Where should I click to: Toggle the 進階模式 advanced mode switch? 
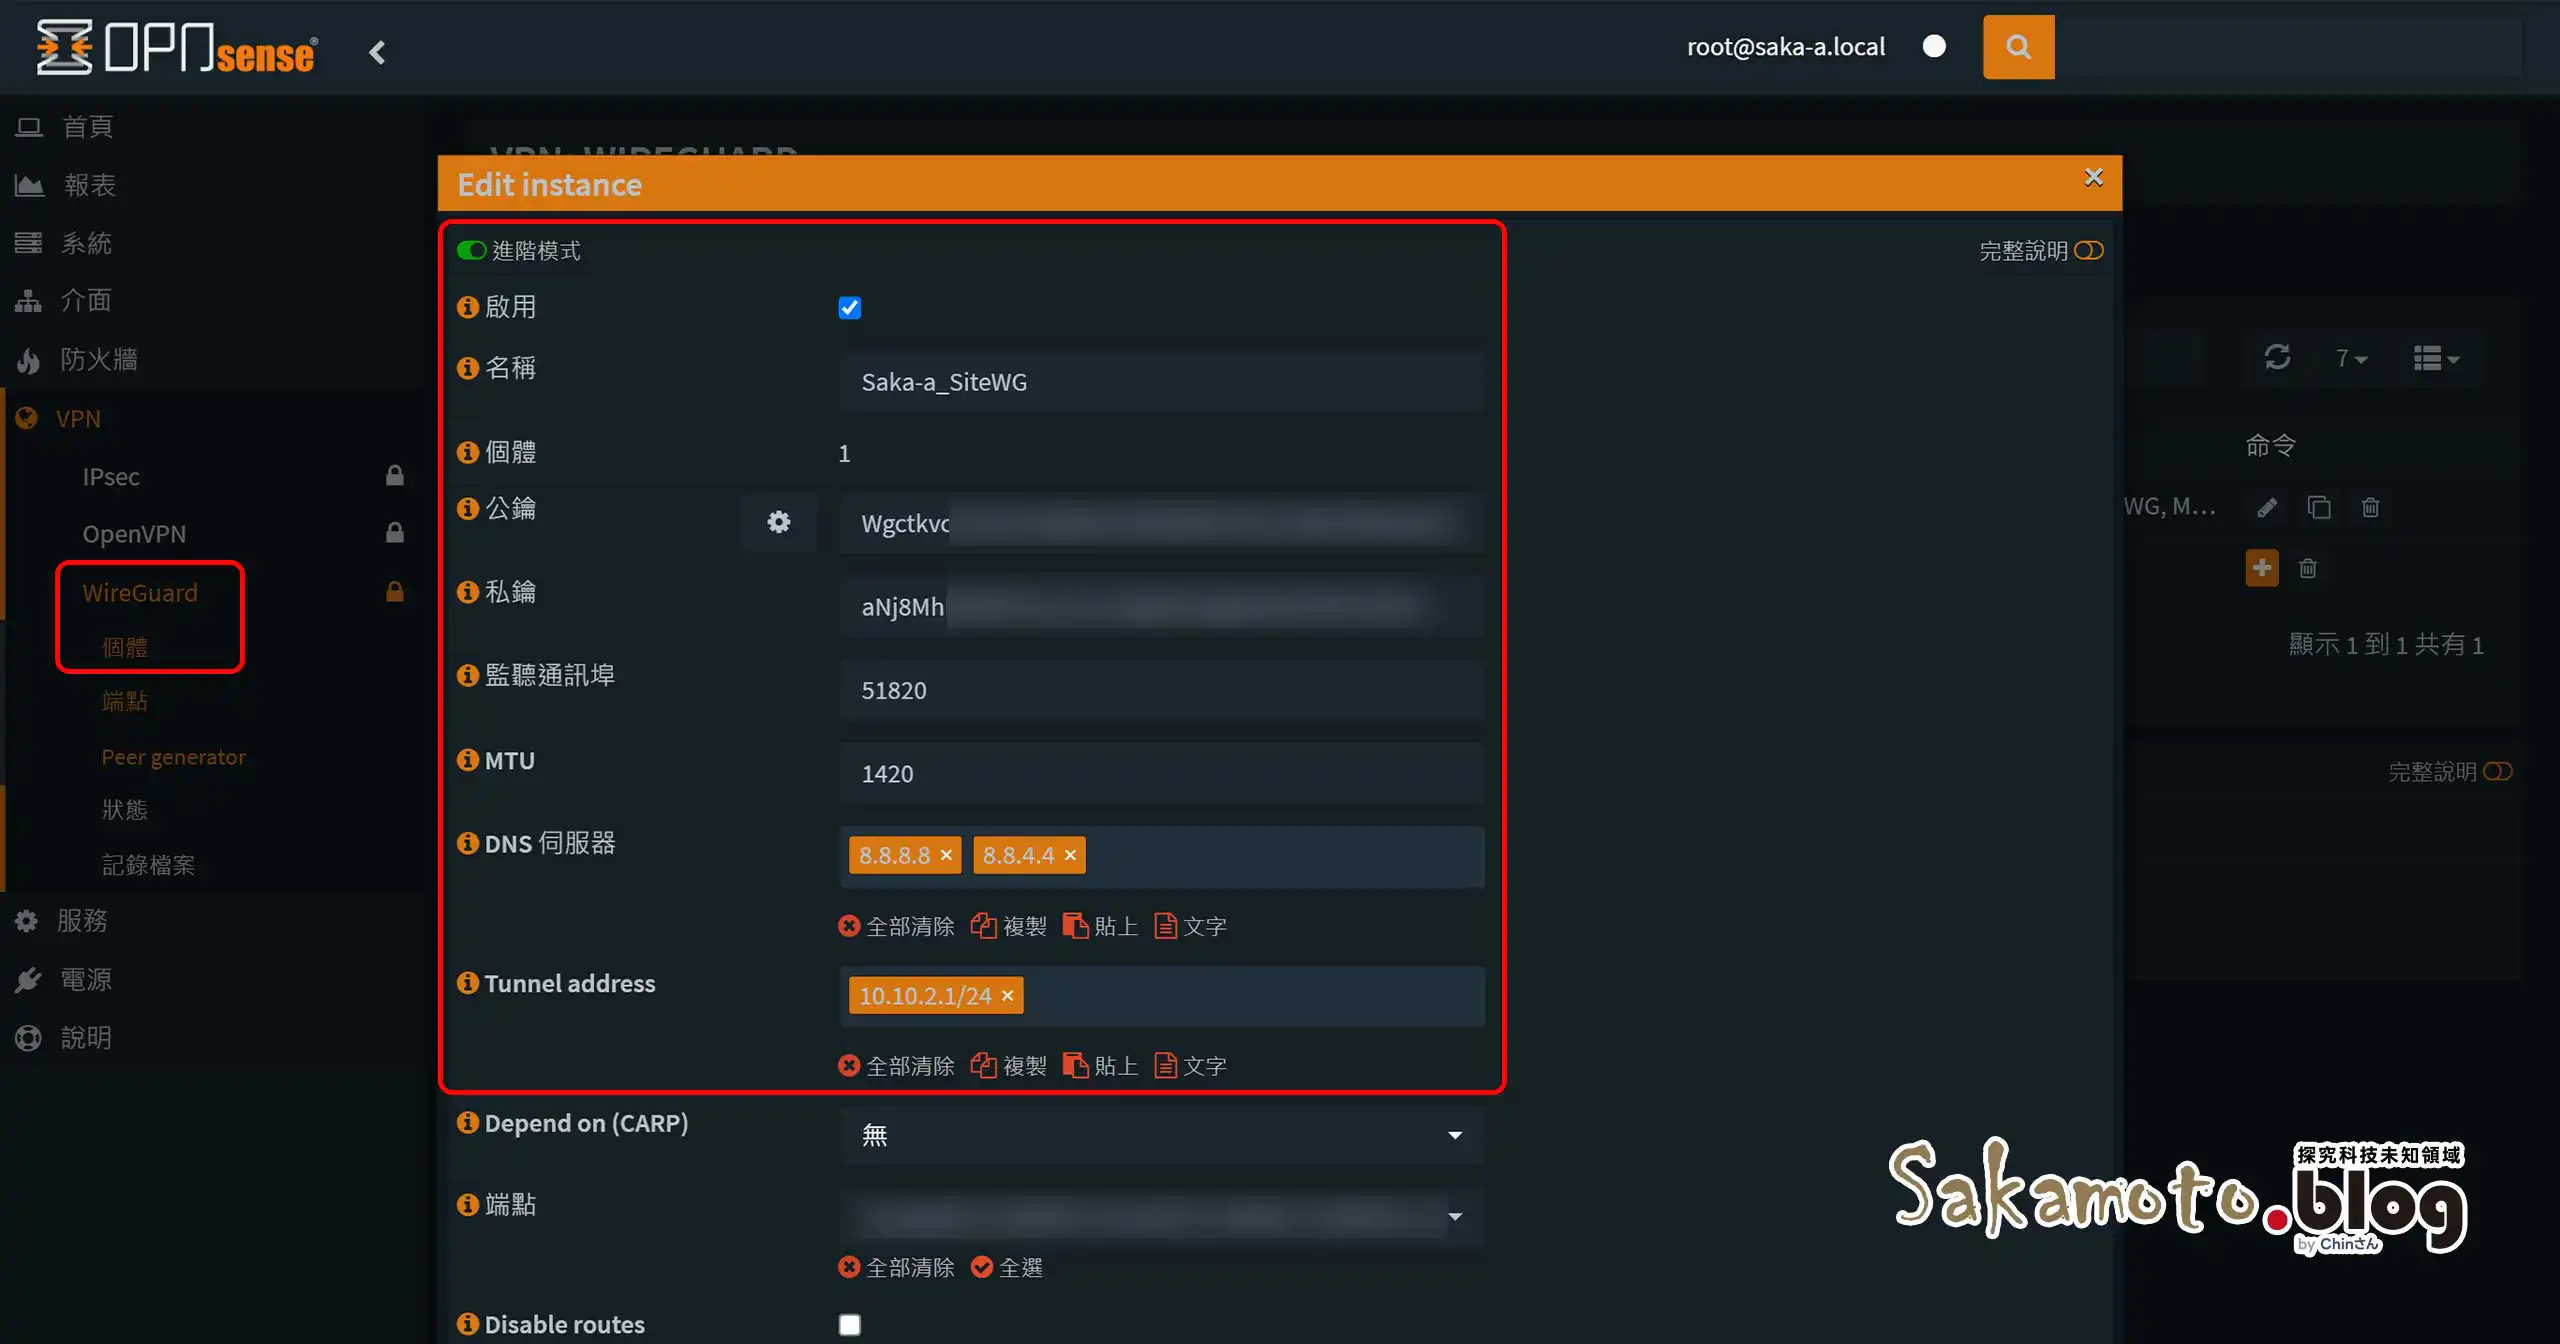[471, 250]
